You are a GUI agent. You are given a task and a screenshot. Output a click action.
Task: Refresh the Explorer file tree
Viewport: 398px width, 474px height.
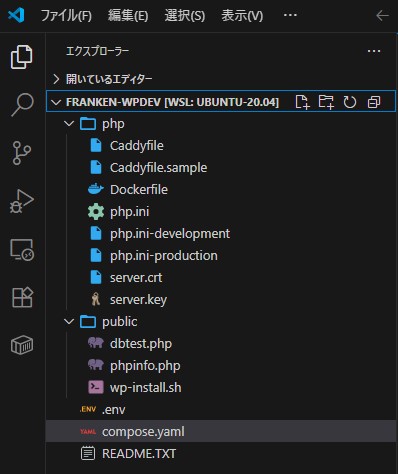pos(350,102)
